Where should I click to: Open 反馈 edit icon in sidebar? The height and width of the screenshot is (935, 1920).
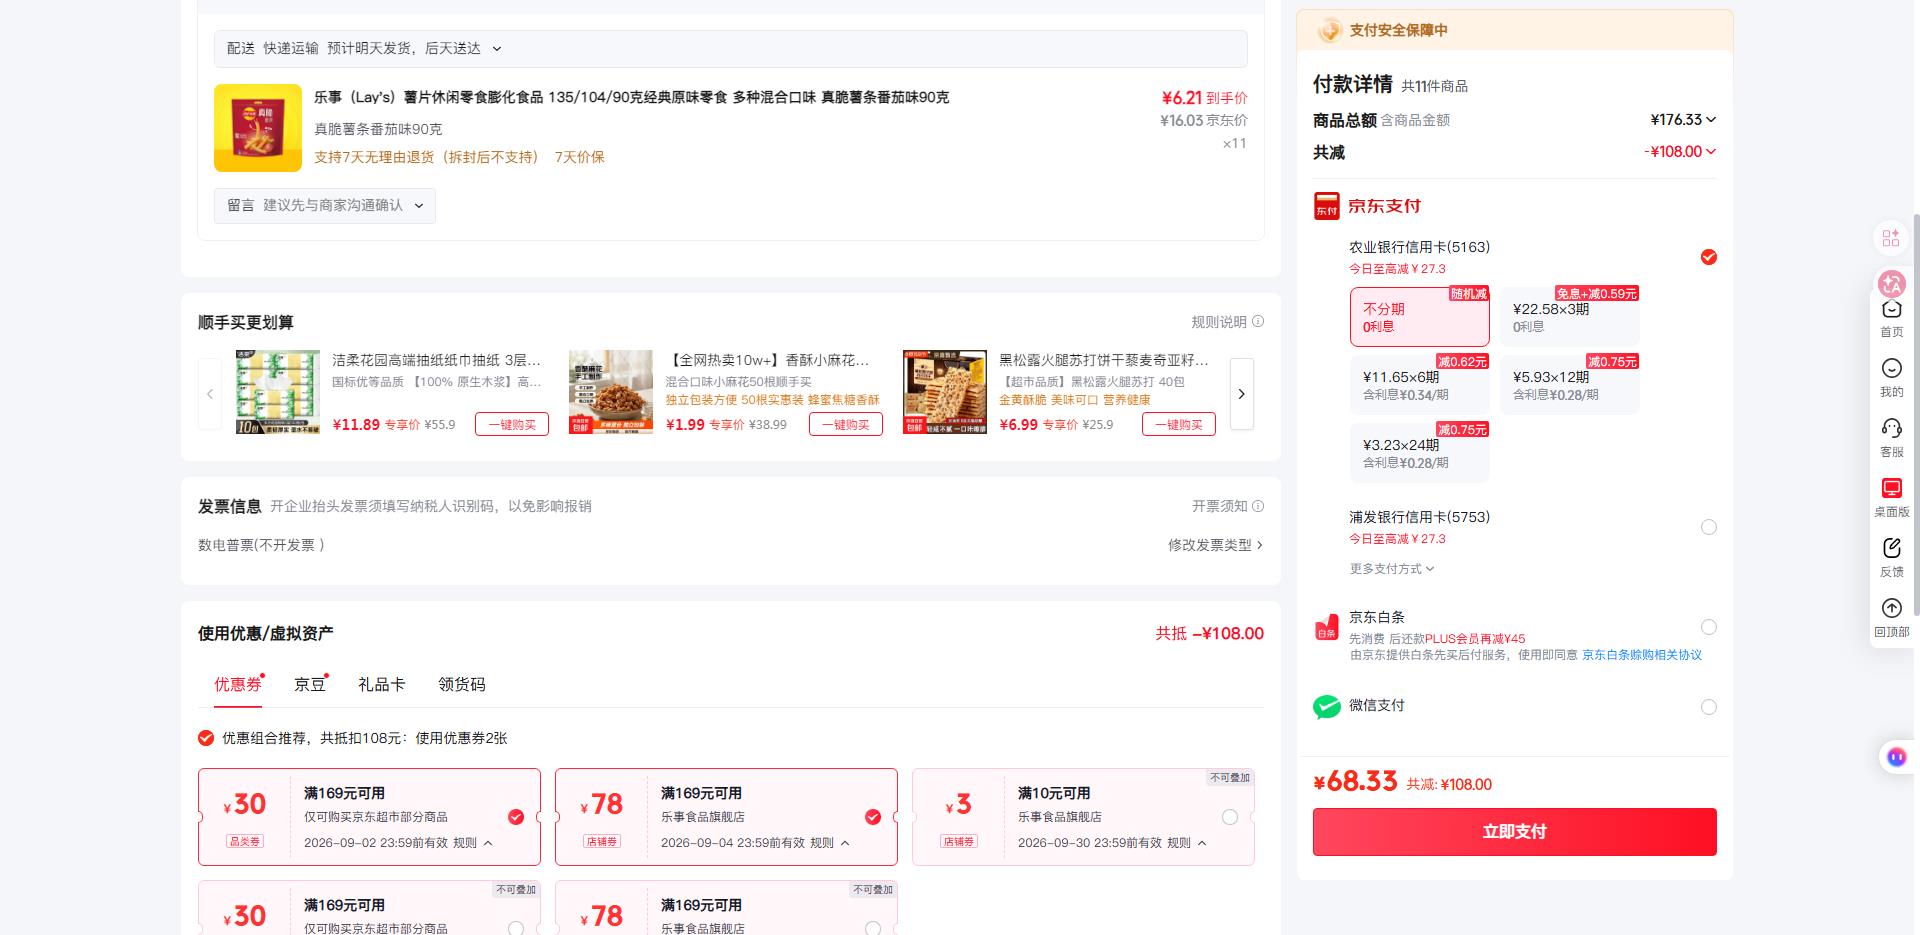click(1891, 548)
